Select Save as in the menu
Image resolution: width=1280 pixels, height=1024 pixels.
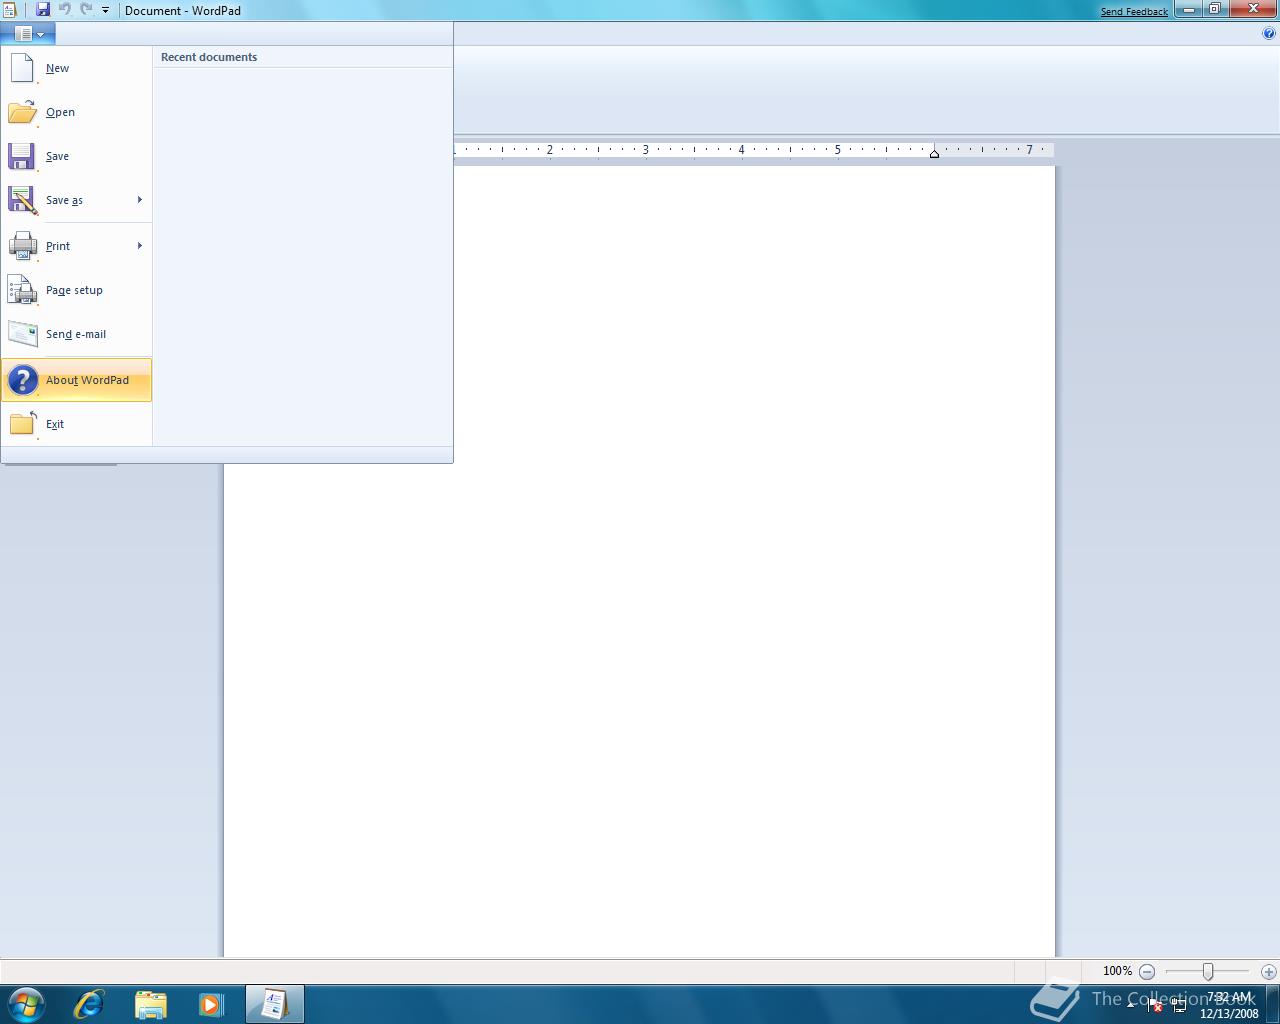point(65,200)
